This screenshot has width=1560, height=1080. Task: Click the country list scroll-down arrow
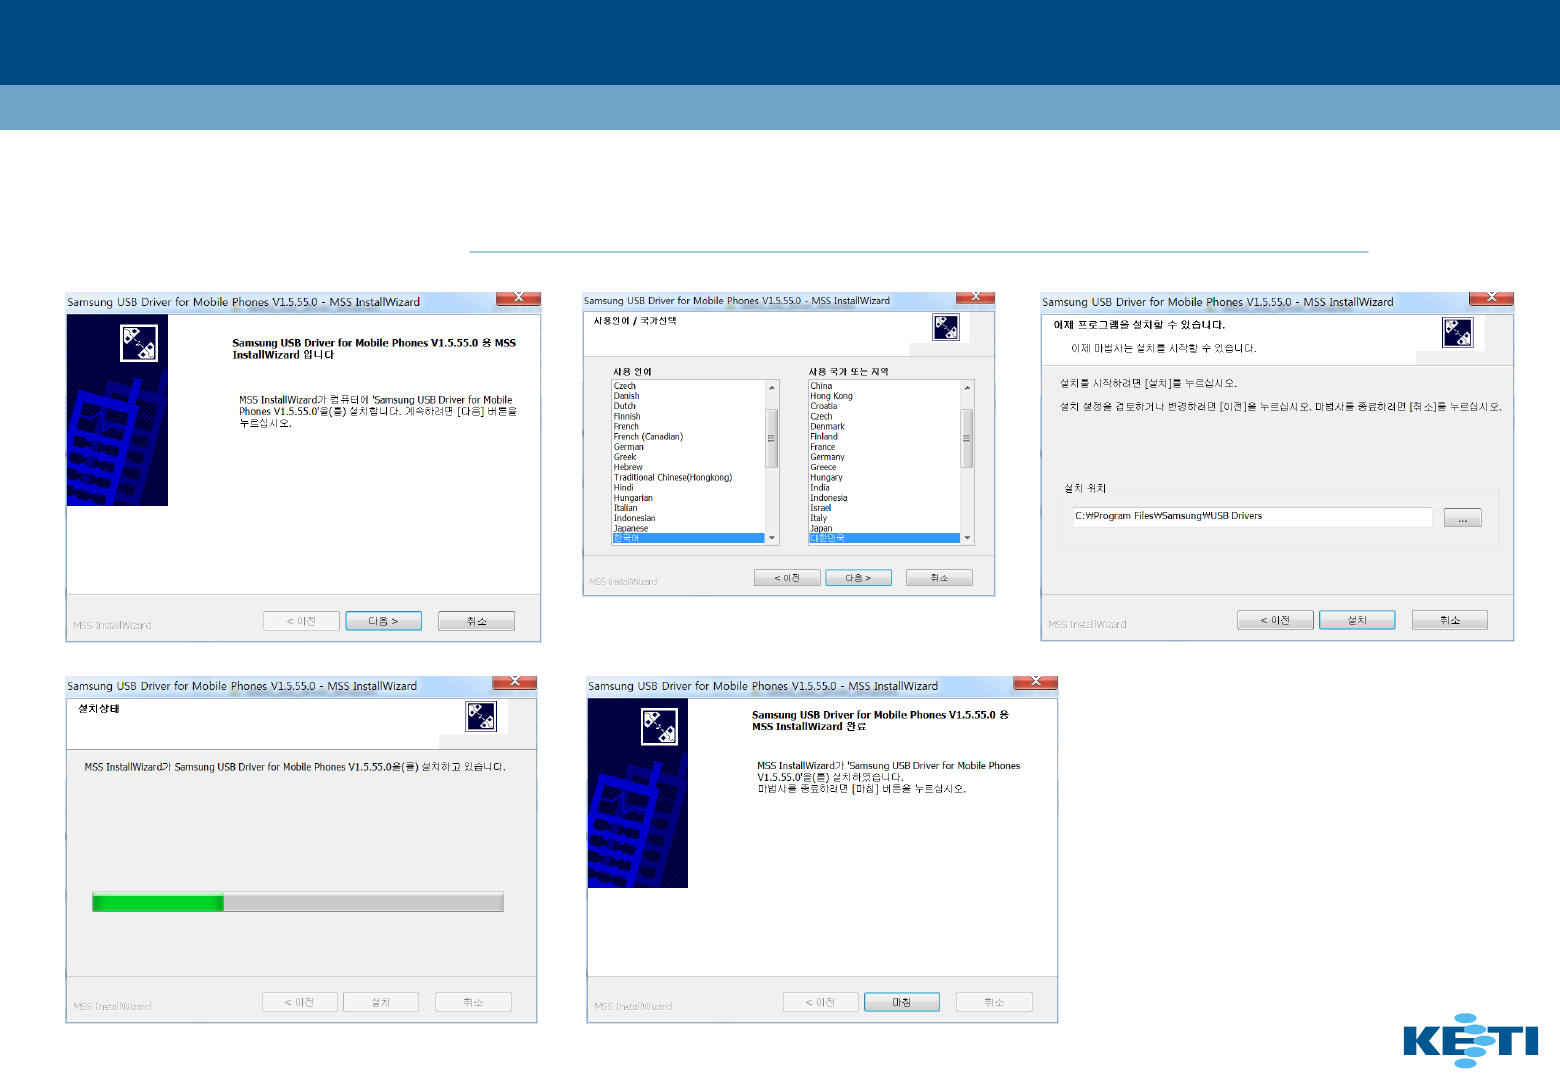click(x=967, y=538)
